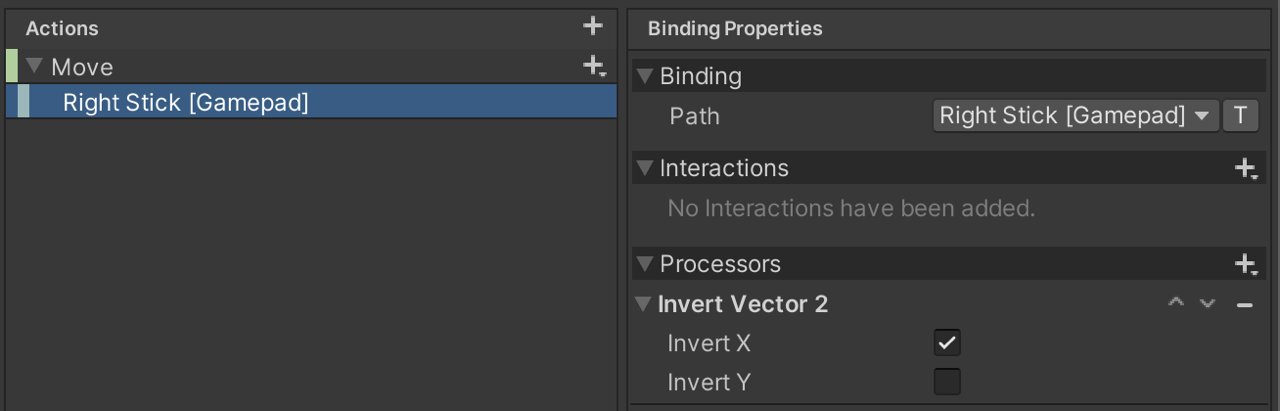Toggle path text mode with T button

click(x=1240, y=116)
